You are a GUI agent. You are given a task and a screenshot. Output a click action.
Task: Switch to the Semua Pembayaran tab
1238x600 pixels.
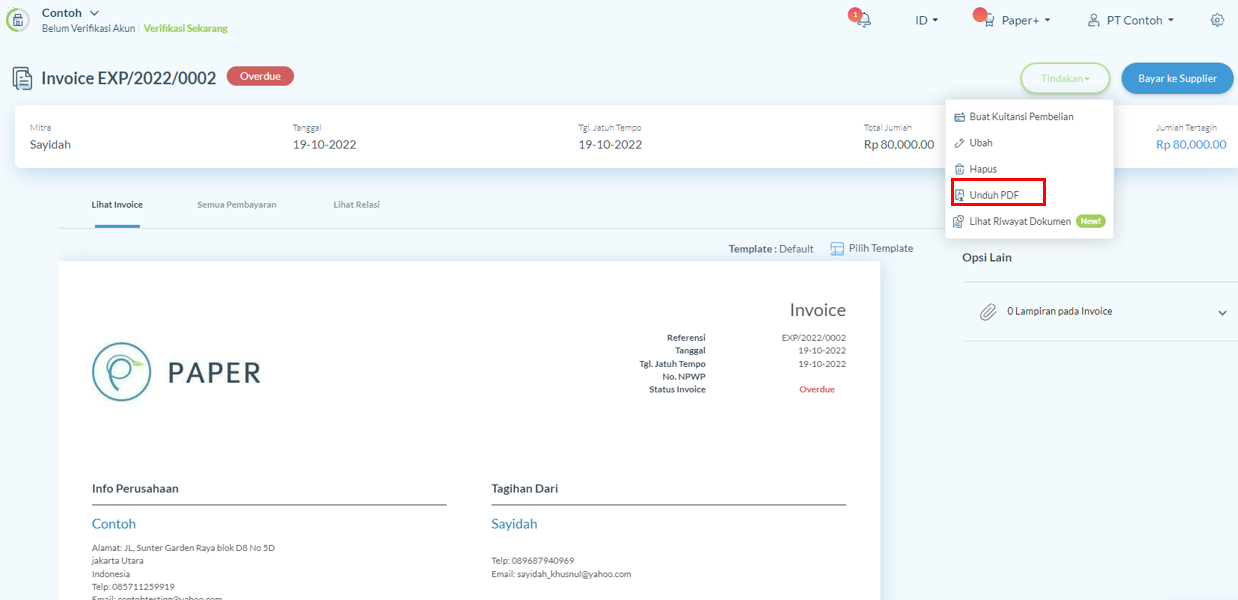237,205
